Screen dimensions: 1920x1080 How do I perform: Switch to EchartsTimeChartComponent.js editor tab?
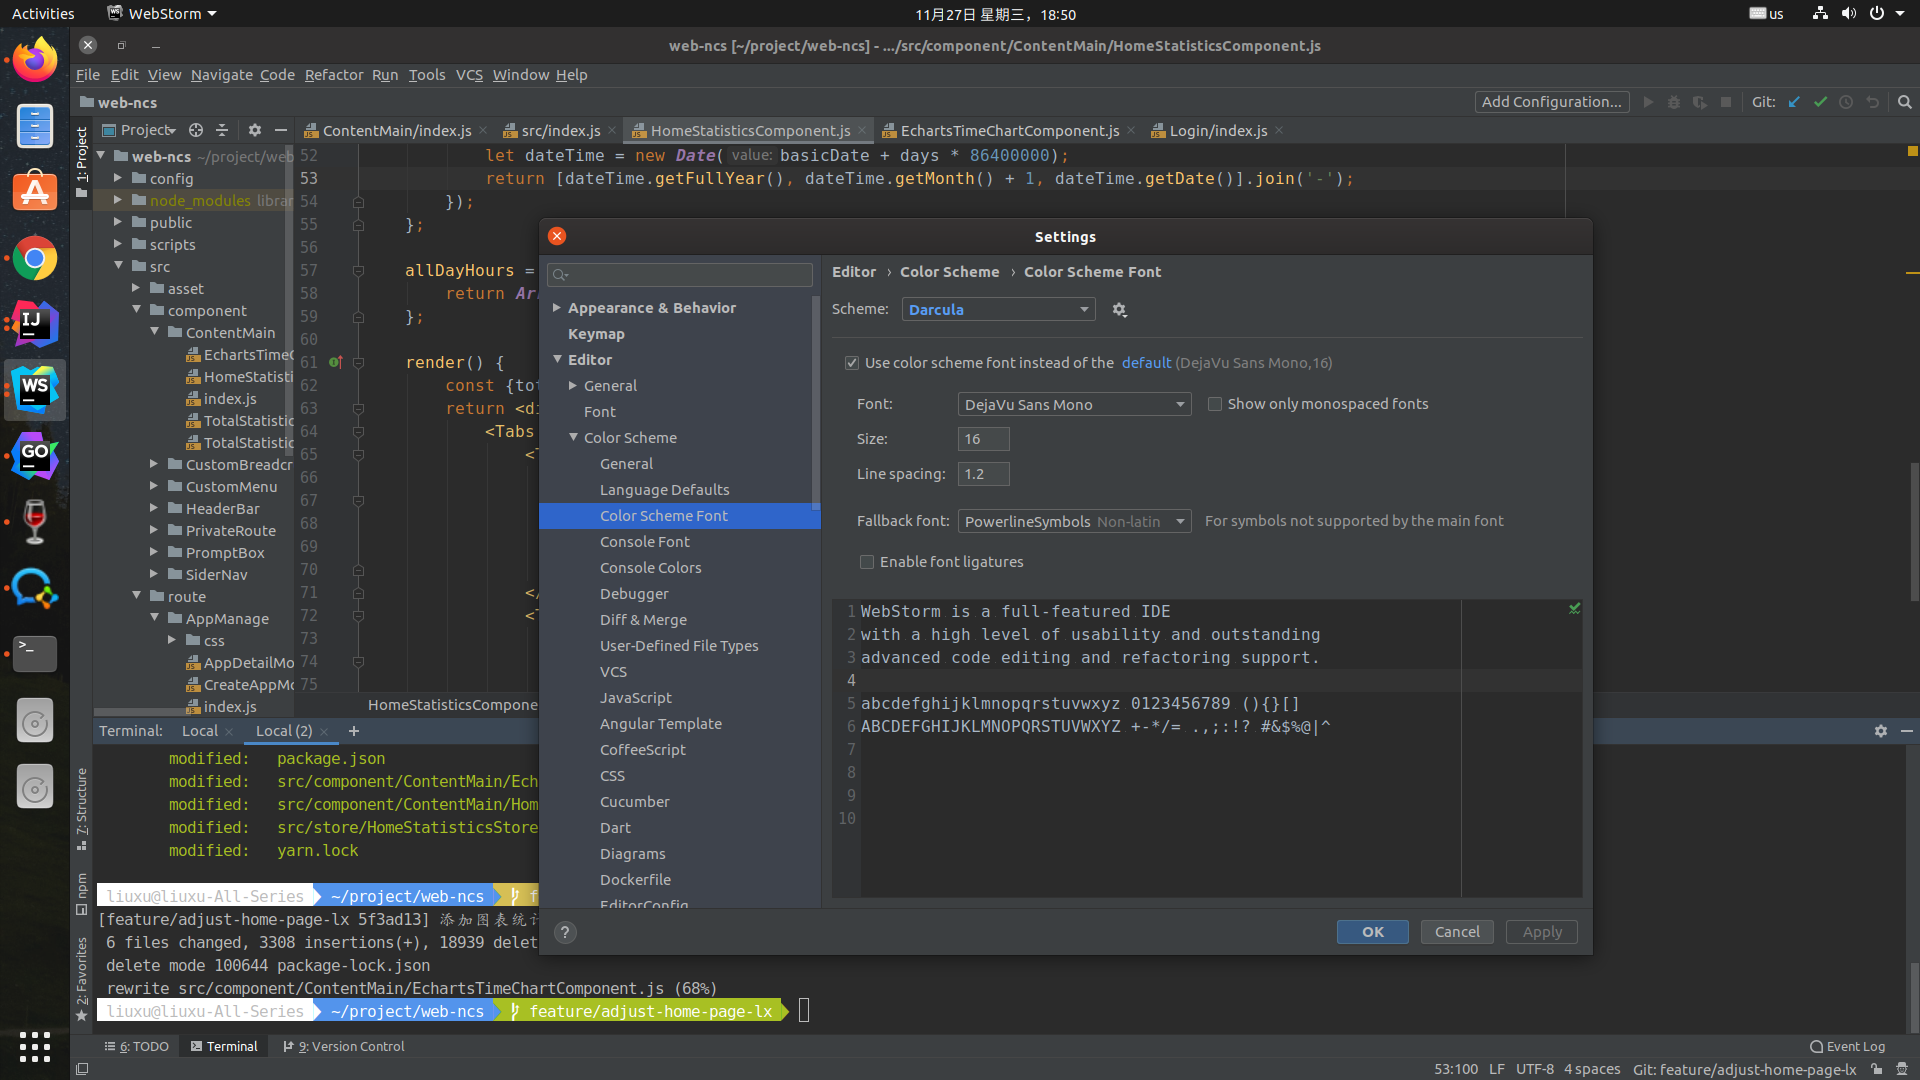point(1009,131)
